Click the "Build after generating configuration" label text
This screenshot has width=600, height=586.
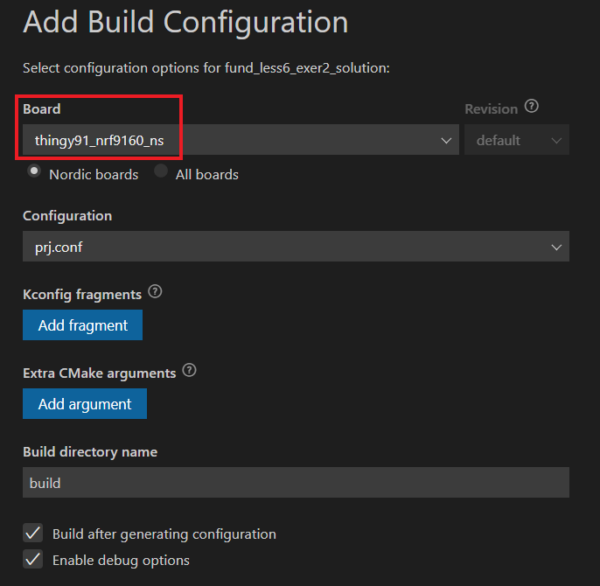(164, 534)
